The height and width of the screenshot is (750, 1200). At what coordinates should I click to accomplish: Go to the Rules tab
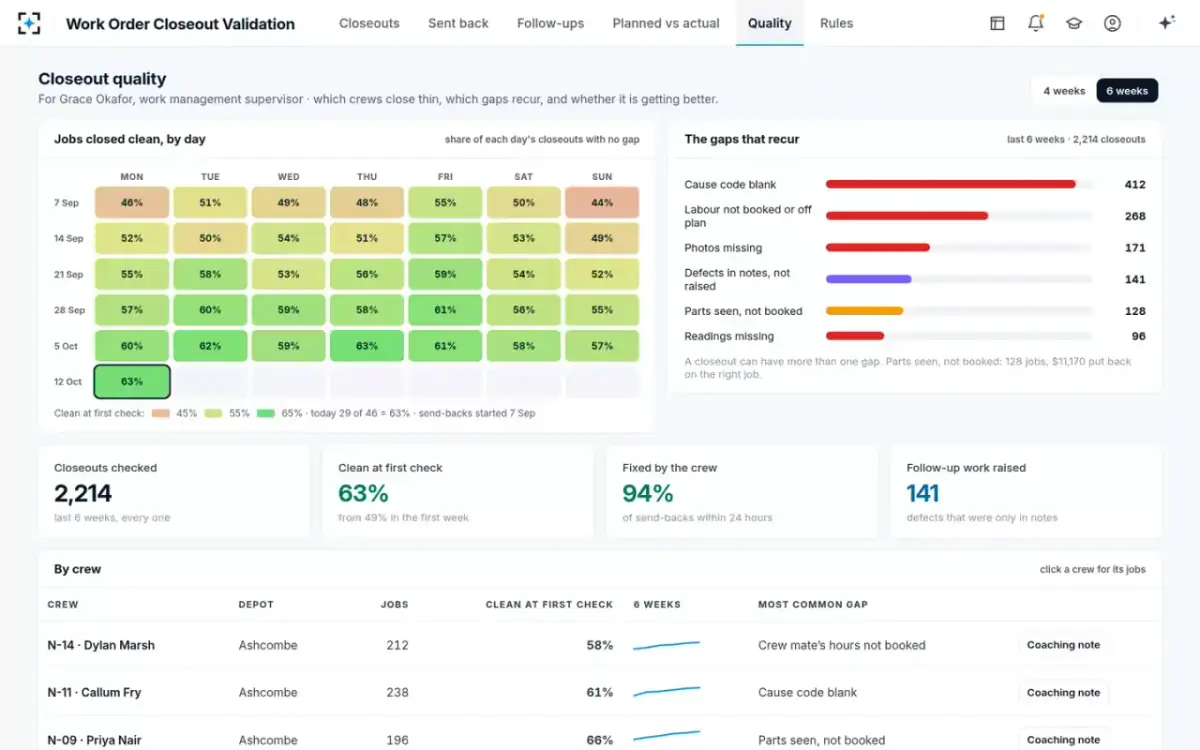click(x=836, y=23)
